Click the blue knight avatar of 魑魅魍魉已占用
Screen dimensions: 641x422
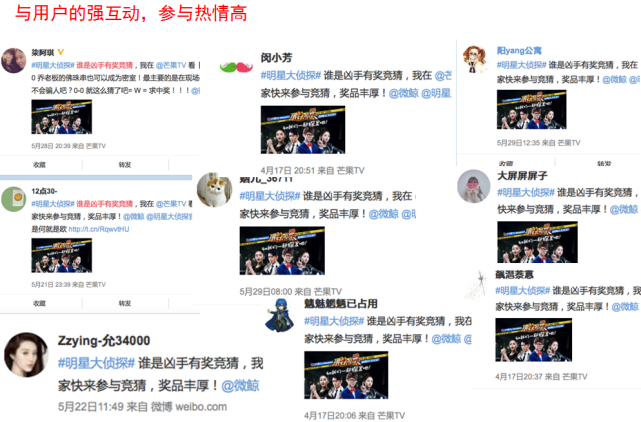tap(280, 314)
